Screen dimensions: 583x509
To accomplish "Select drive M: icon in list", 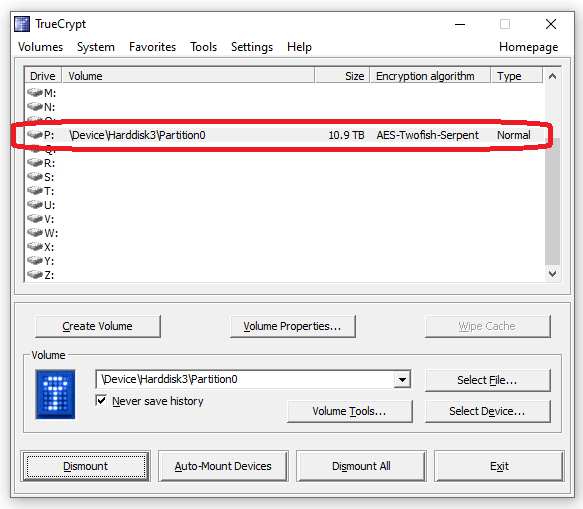I will [35, 92].
